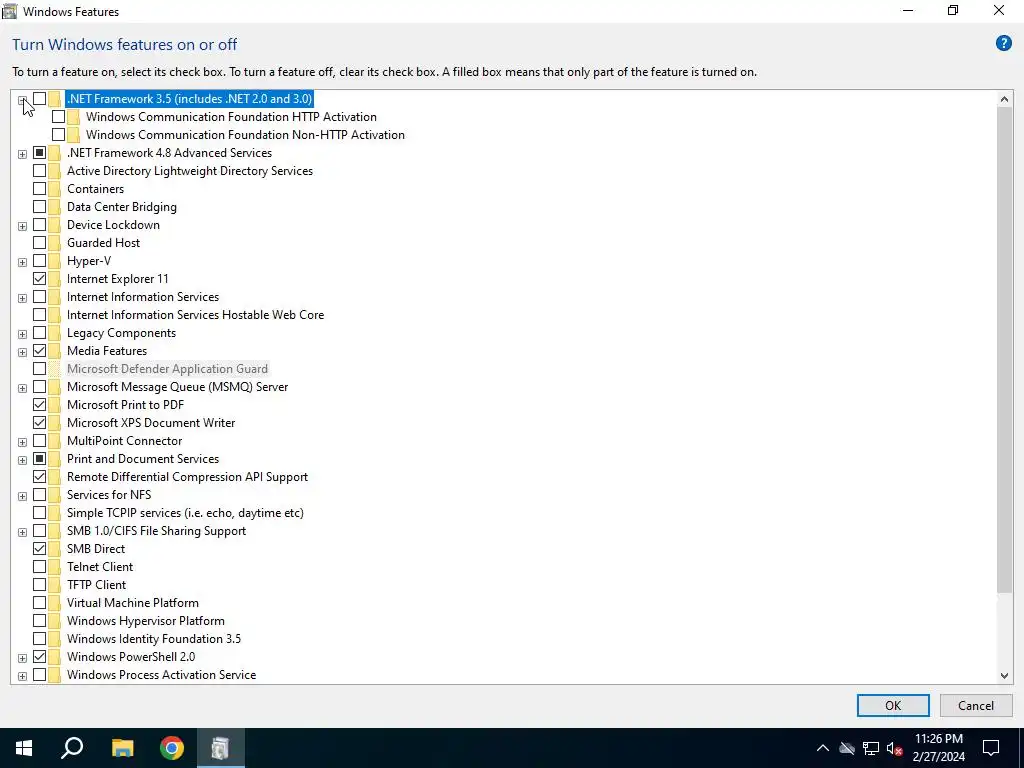This screenshot has width=1024, height=768.
Task: Select Windows Identity Foundation 3.5 label
Action: (x=153, y=639)
